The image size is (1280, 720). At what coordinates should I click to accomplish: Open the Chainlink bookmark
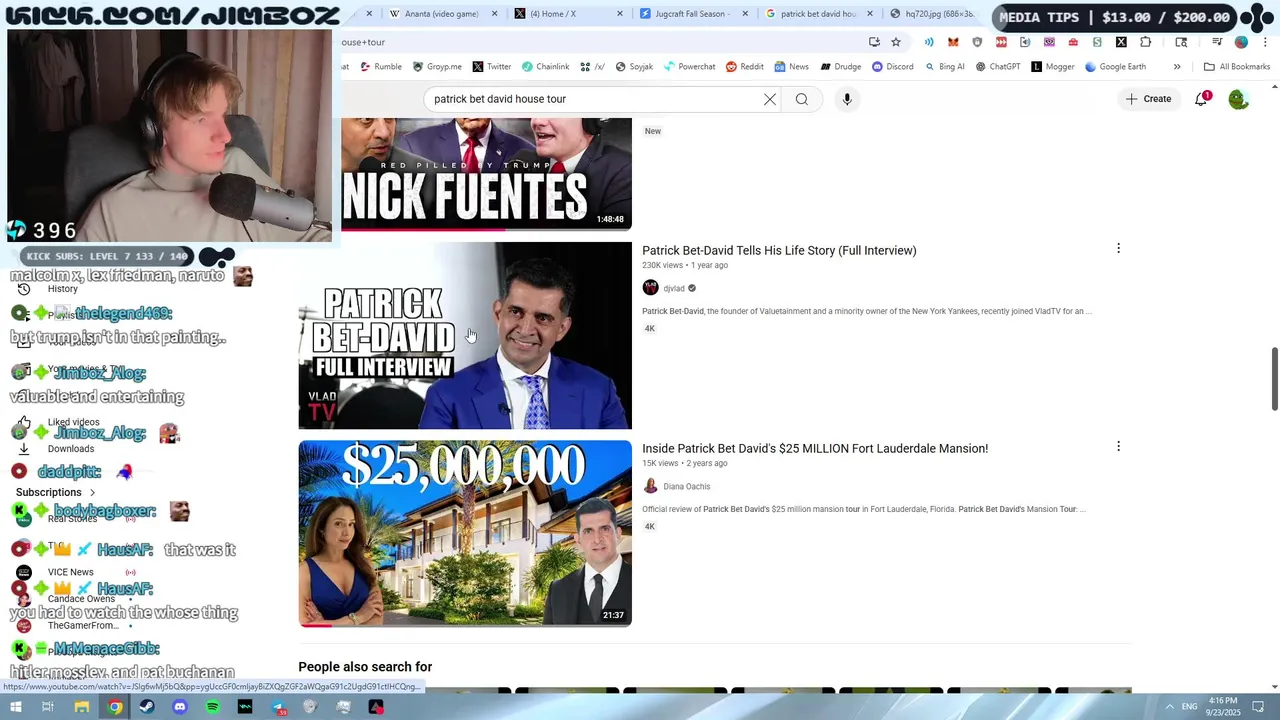coord(545,67)
